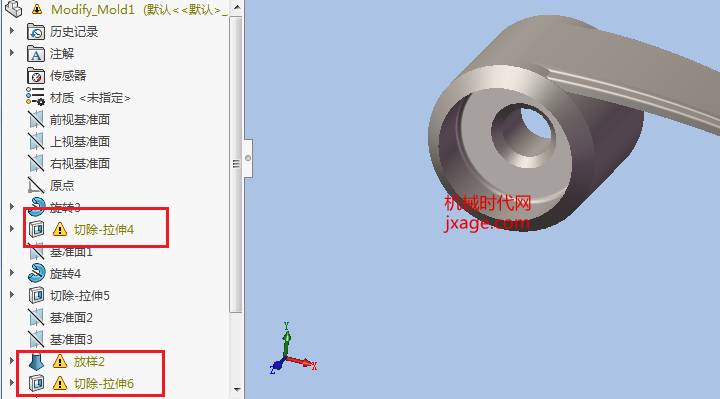Click the feature tree scroll down arrow
The height and width of the screenshot is (399, 720).
pos(237,389)
